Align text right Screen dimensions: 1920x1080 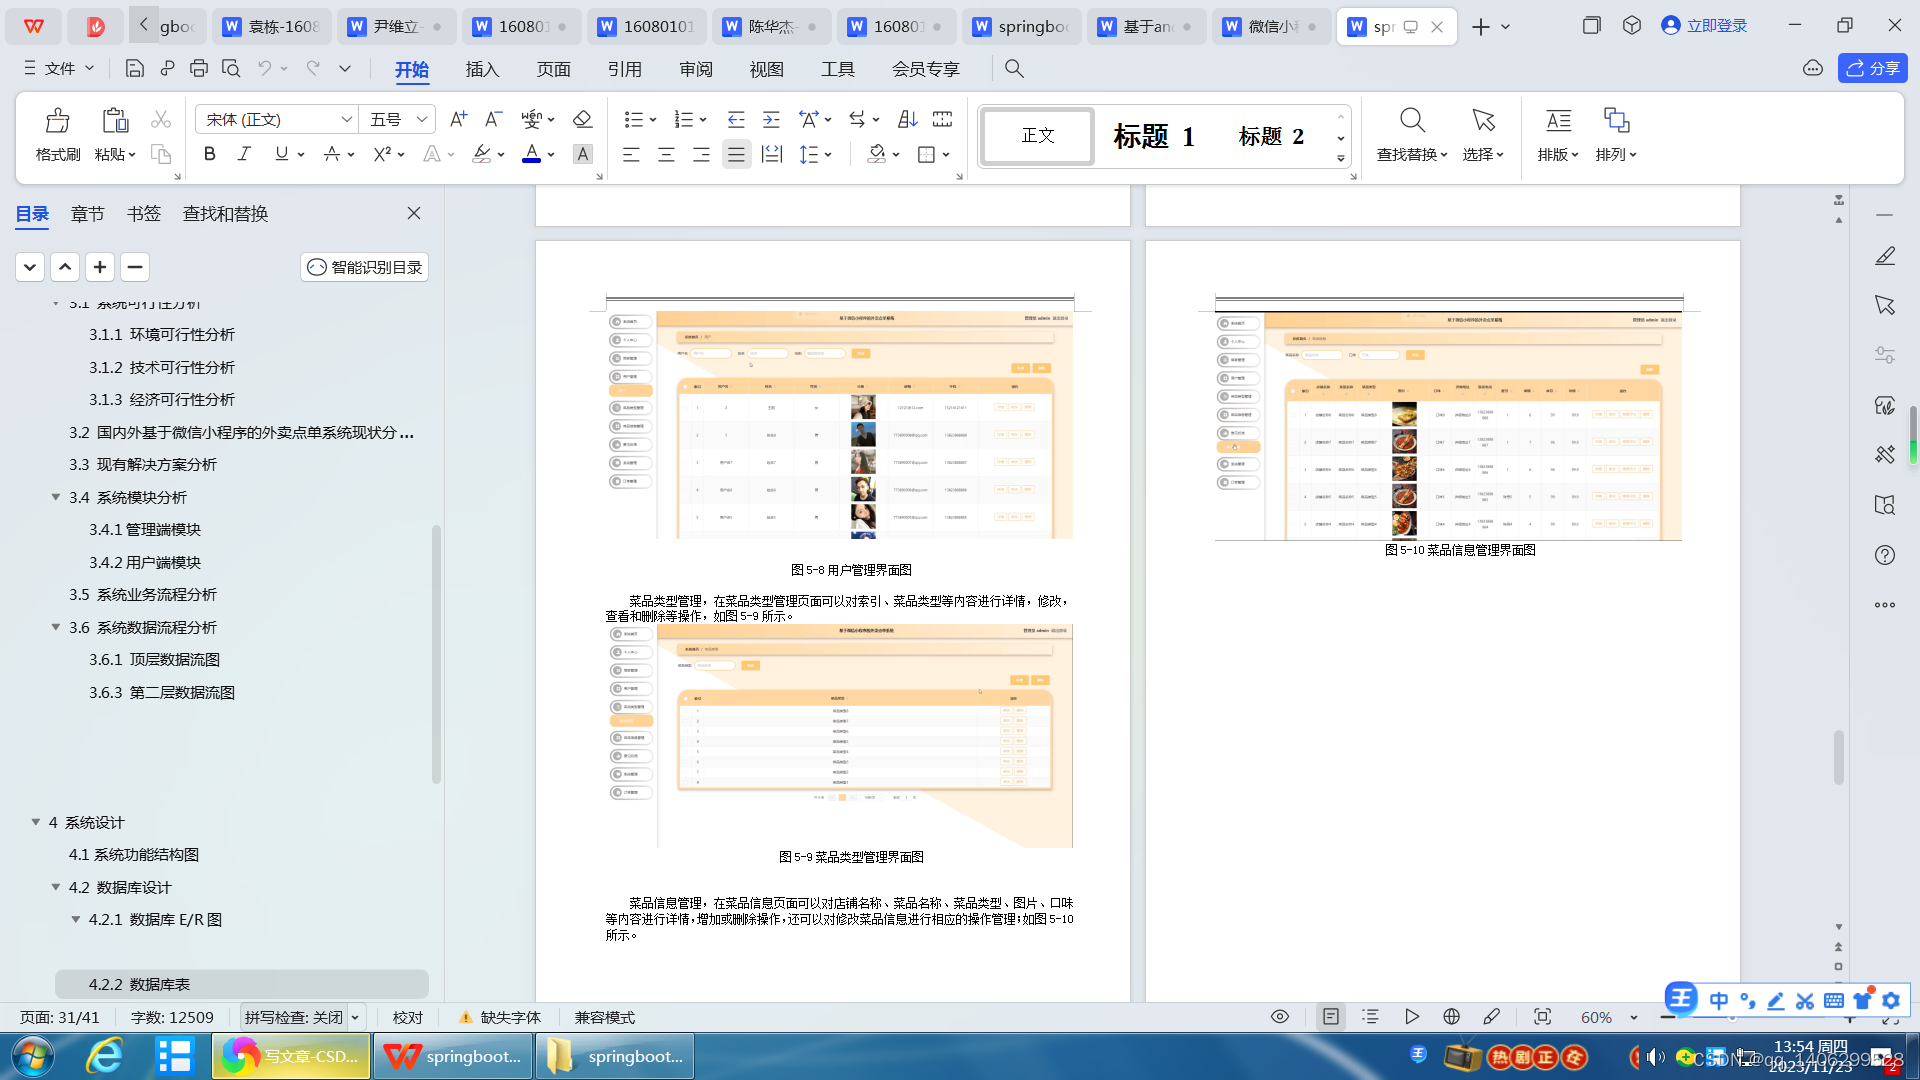(701, 154)
